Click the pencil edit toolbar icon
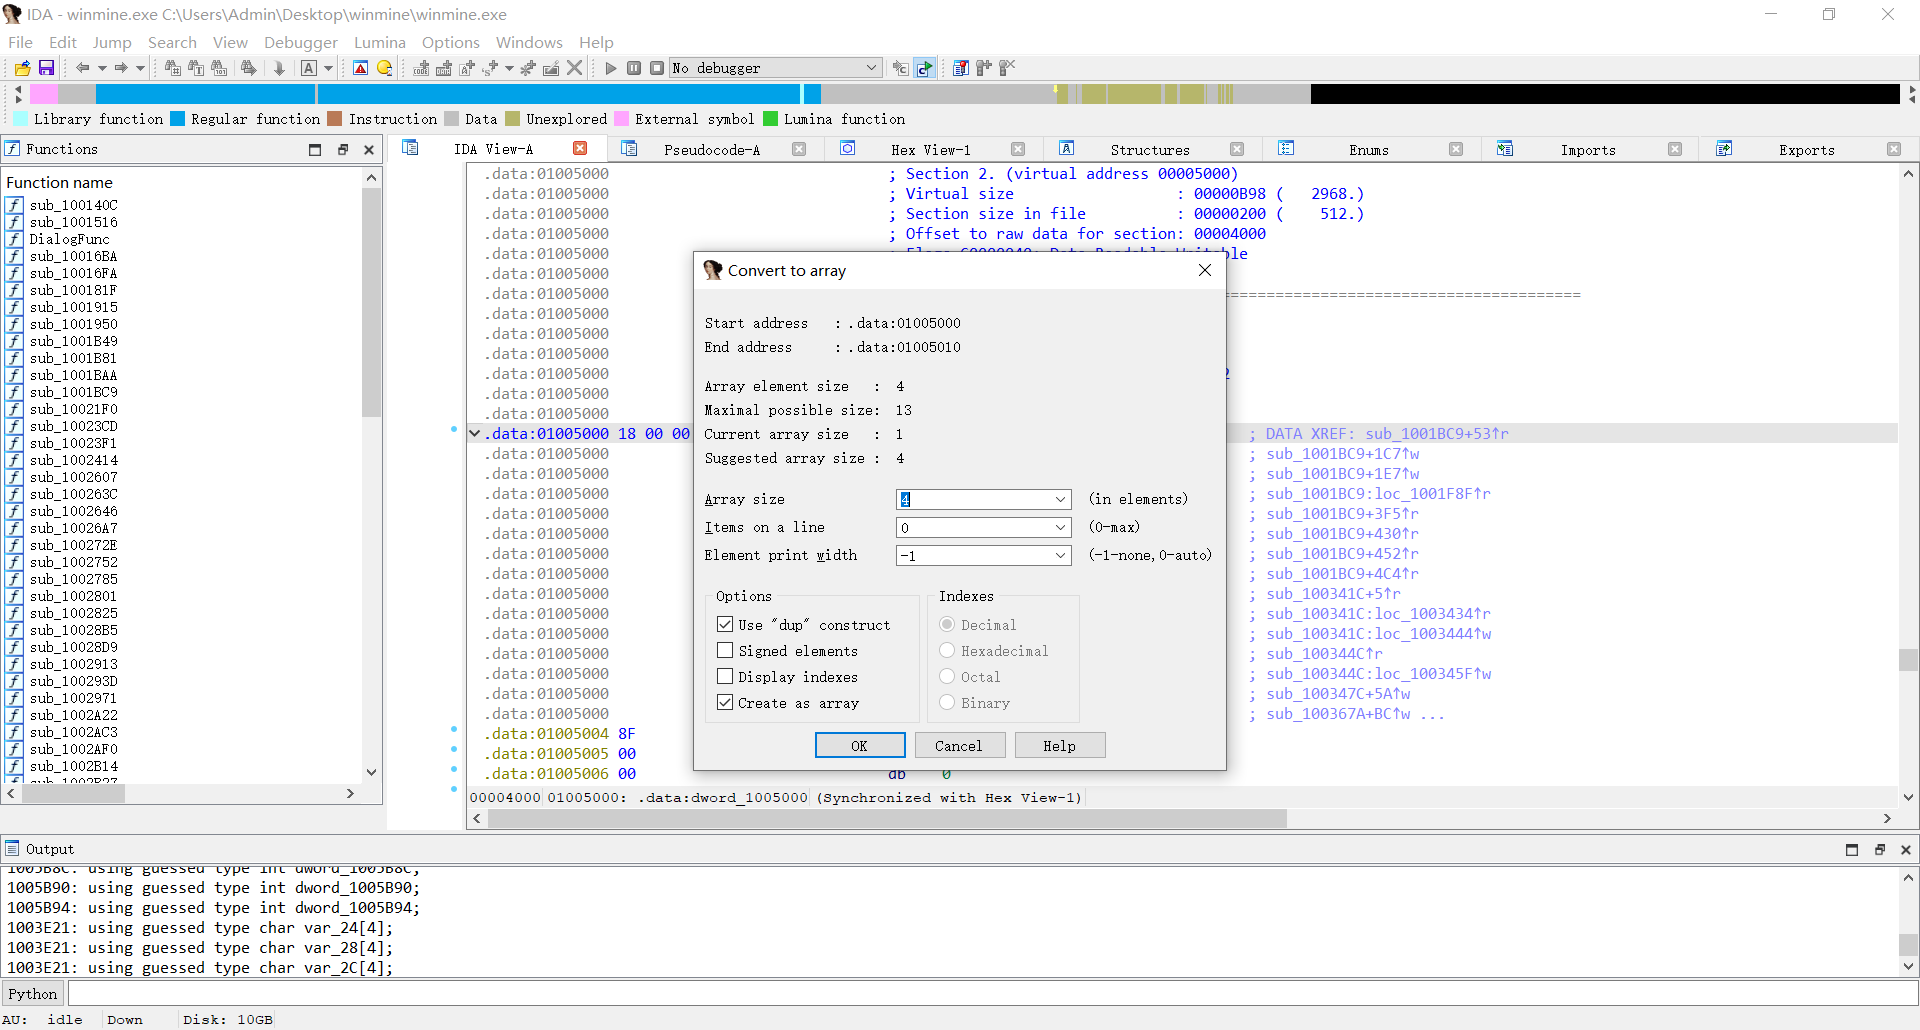The width and height of the screenshot is (1920, 1030). pos(550,68)
